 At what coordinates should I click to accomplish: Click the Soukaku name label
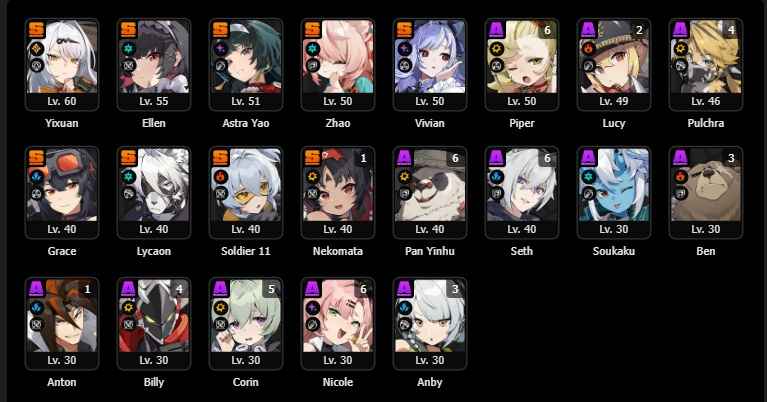tap(614, 251)
